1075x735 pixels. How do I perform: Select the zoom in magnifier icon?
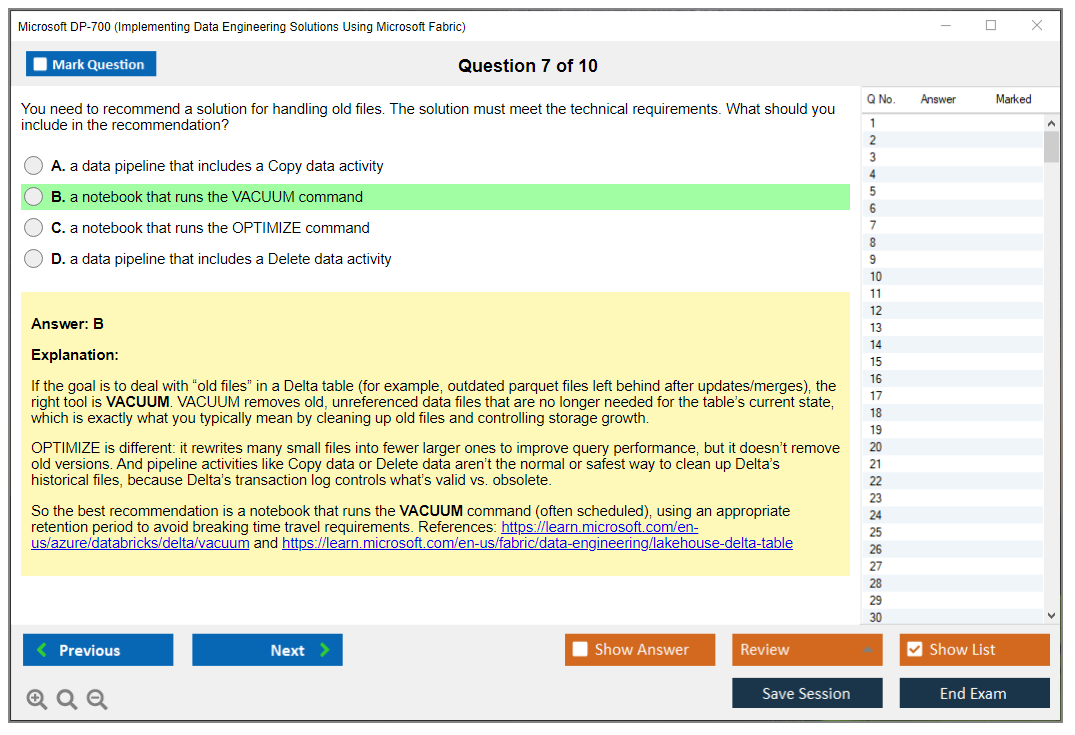point(37,699)
